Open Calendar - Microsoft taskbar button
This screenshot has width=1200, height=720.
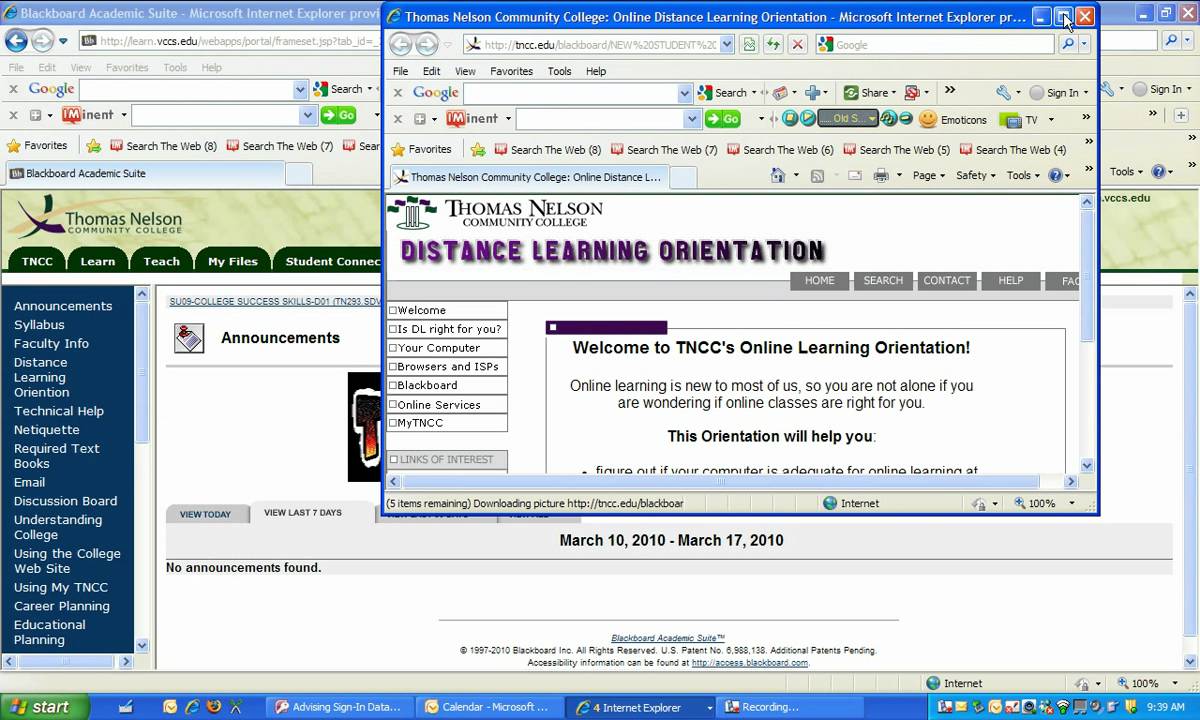(x=490, y=706)
